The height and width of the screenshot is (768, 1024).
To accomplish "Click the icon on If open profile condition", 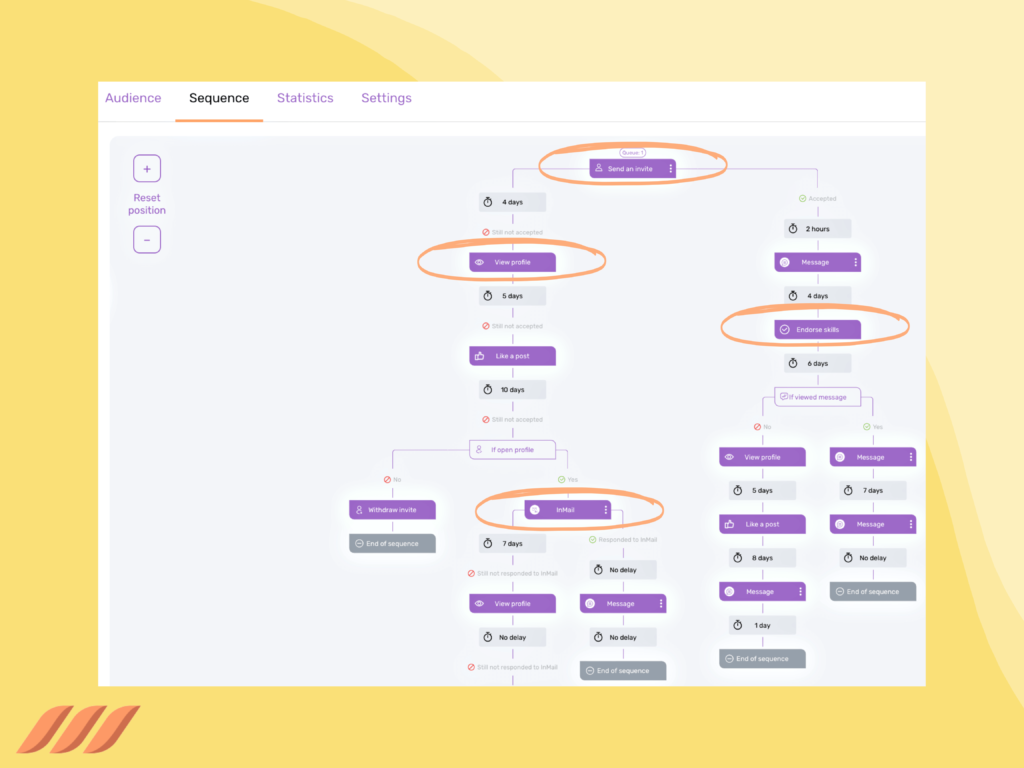I will point(479,450).
